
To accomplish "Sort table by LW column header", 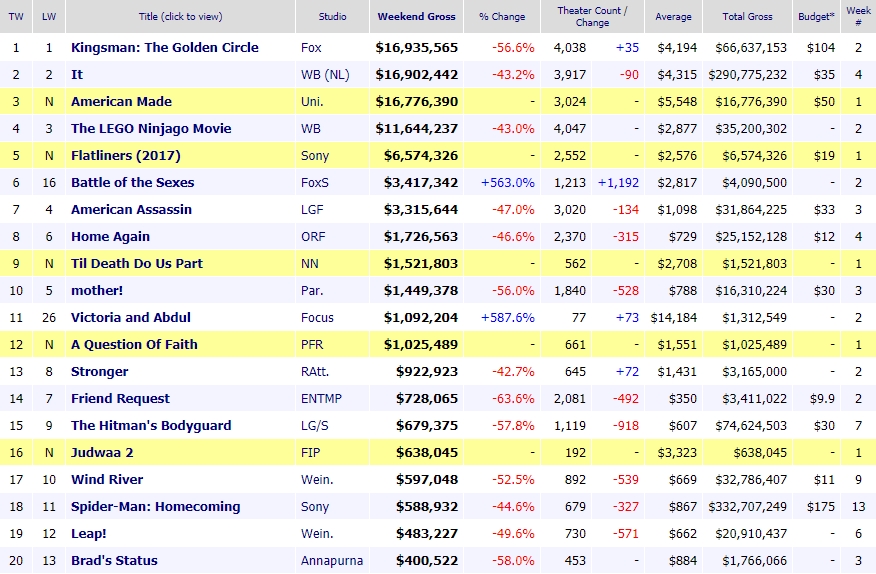I will tap(49, 17).
